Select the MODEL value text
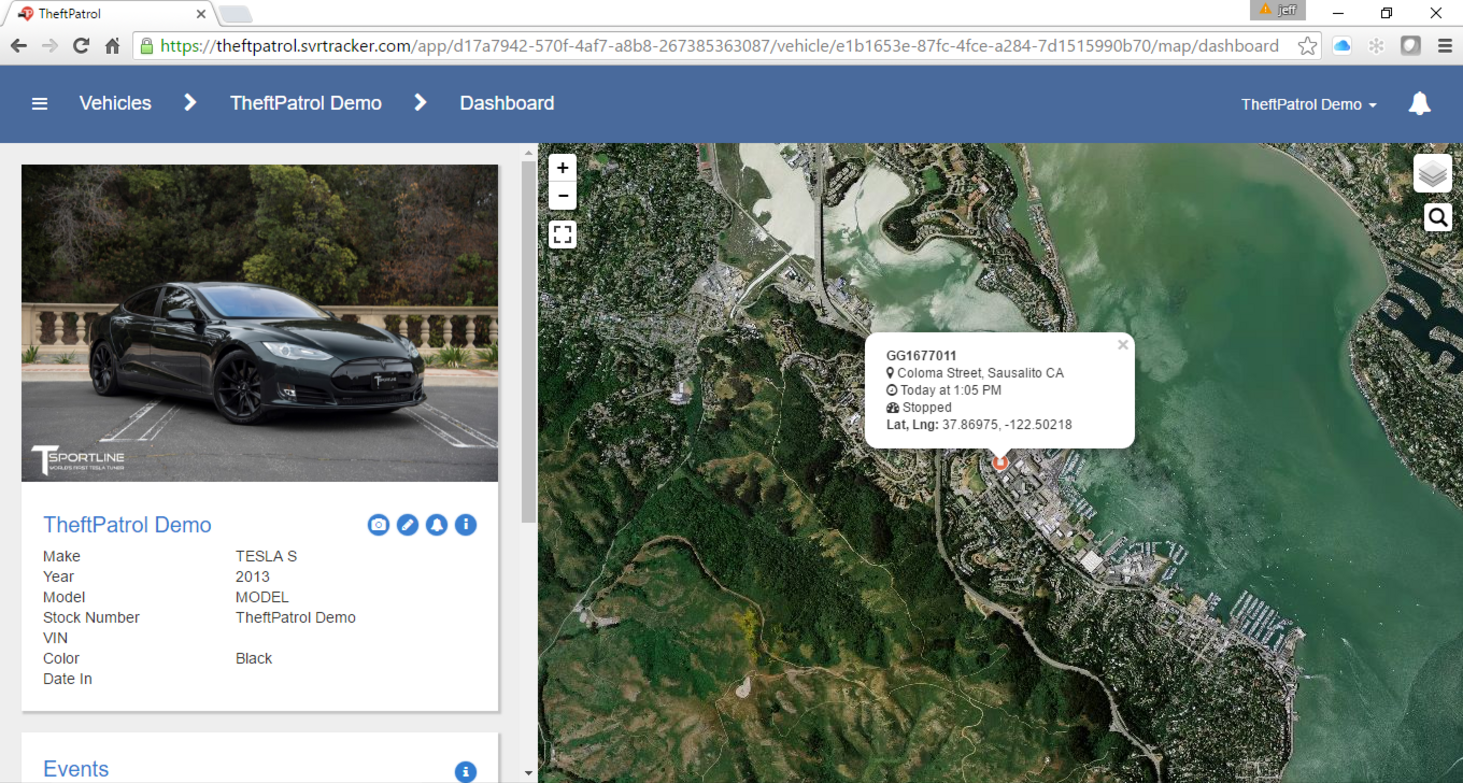The image size is (1463, 783). [x=262, y=597]
